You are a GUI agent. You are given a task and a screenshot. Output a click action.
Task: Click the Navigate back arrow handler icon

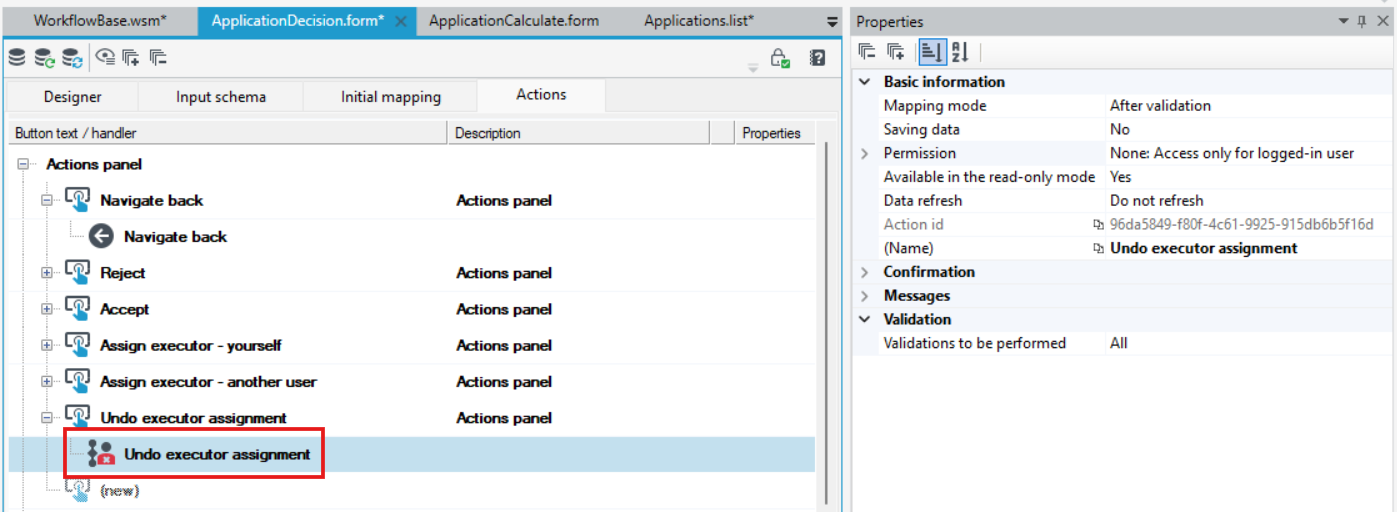101,236
